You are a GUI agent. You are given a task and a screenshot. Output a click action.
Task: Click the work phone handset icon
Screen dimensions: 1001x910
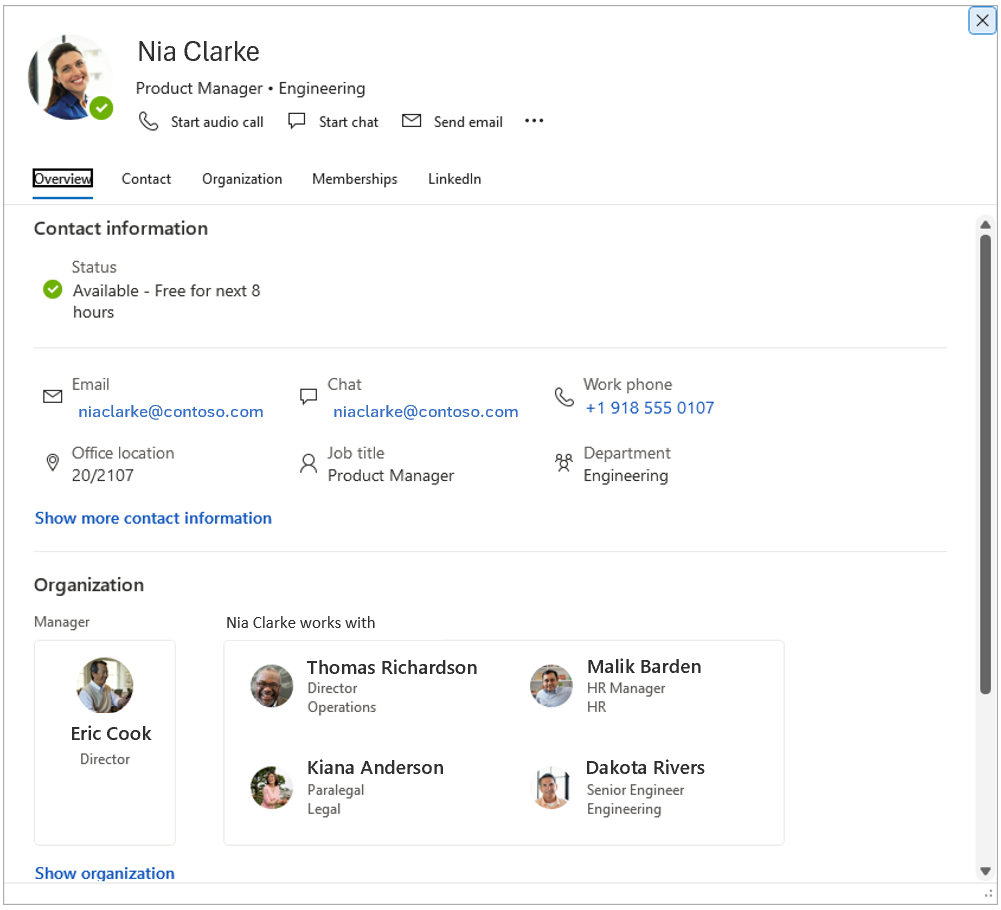tap(564, 397)
